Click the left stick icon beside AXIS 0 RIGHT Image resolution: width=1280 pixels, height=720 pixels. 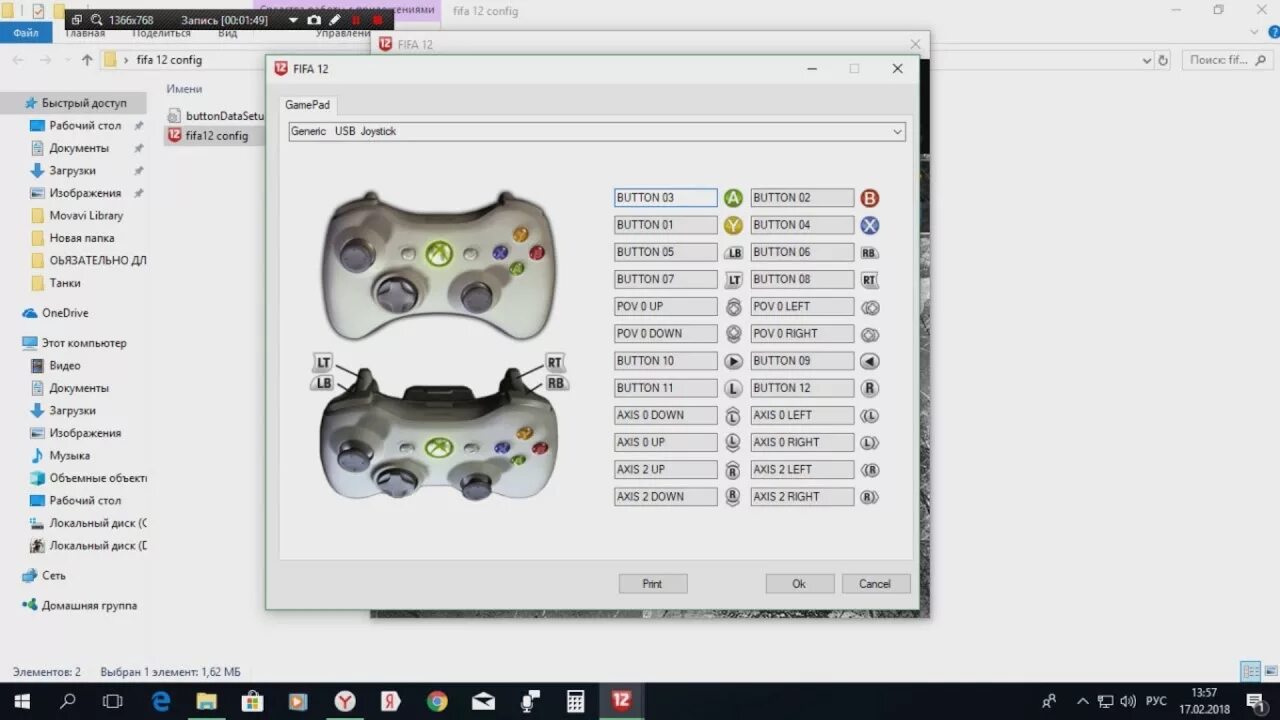coord(870,442)
